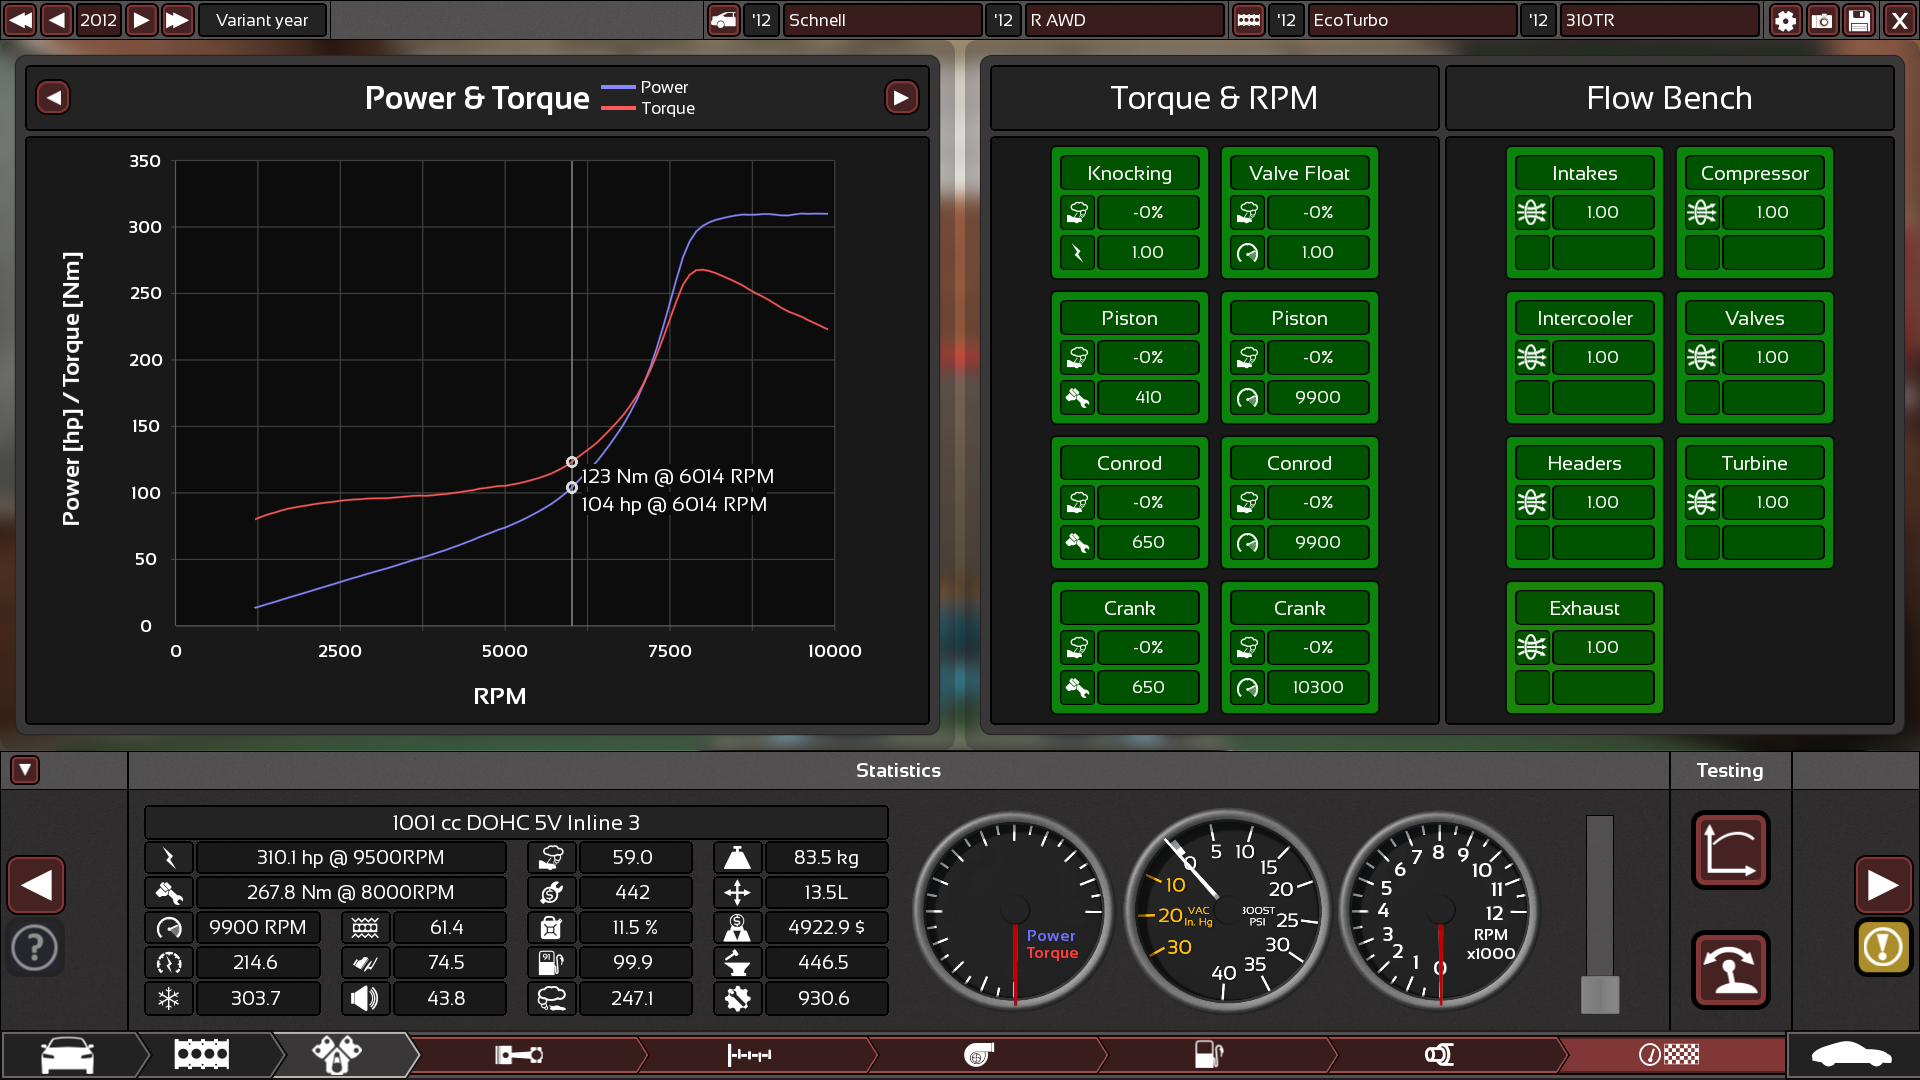Open the exhaust system tab
This screenshot has width=1920, height=1080.
tap(1439, 1055)
